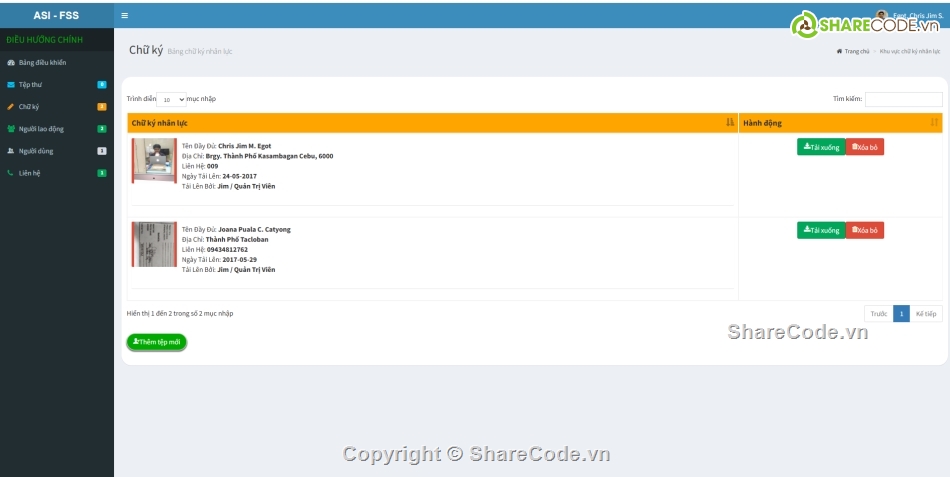The height and width of the screenshot is (477, 950).
Task: Download Joana Puala C. Catyong signature
Action: 821,230
